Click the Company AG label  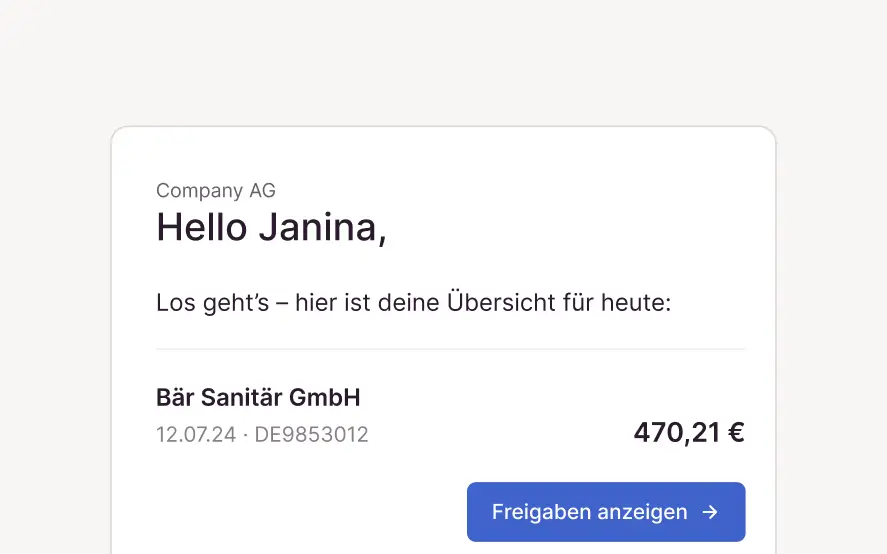(x=216, y=190)
